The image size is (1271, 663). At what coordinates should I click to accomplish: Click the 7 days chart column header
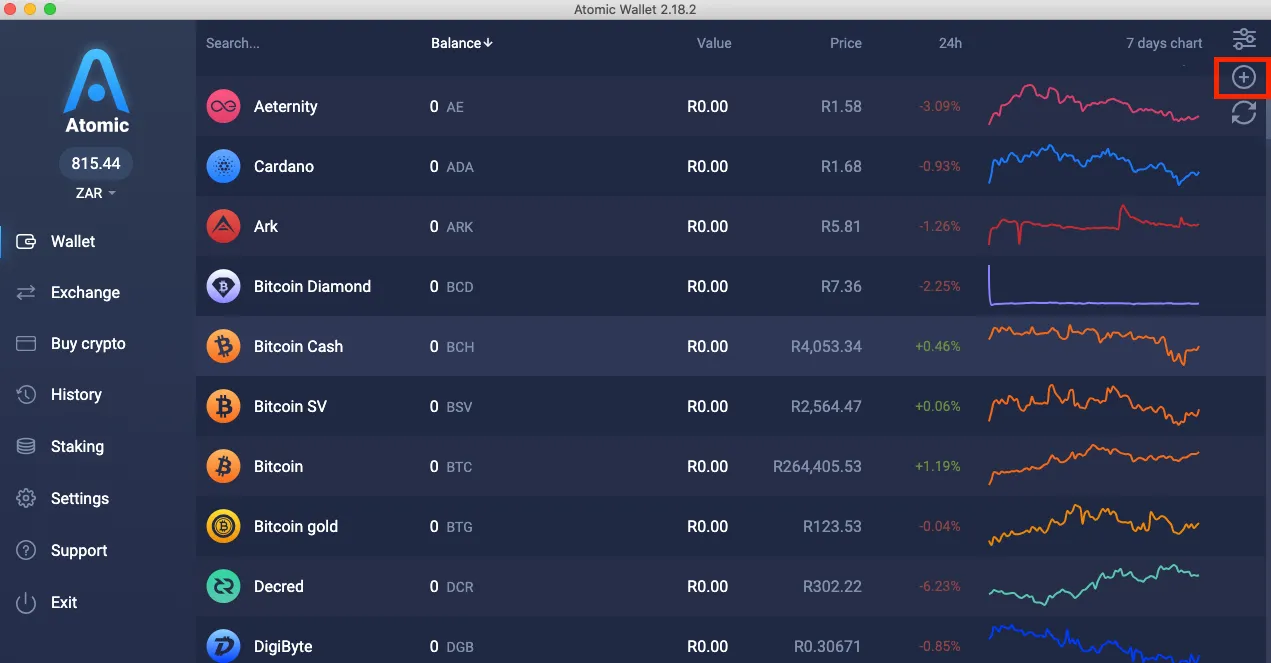[1164, 43]
